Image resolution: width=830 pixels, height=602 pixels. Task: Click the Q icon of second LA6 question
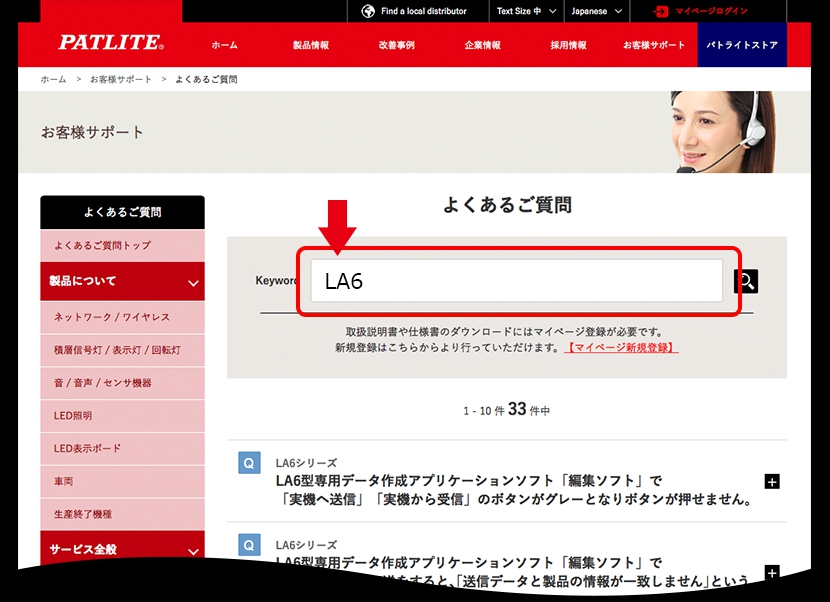[x=249, y=545]
